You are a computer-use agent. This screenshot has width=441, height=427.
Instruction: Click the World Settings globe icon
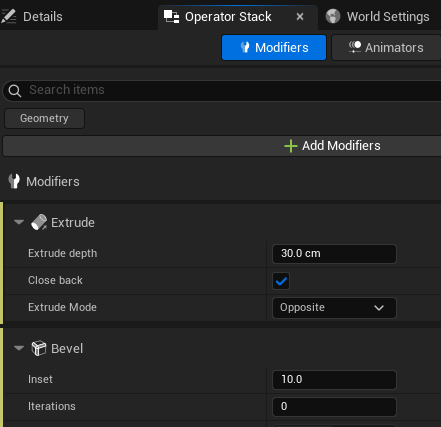tap(333, 16)
